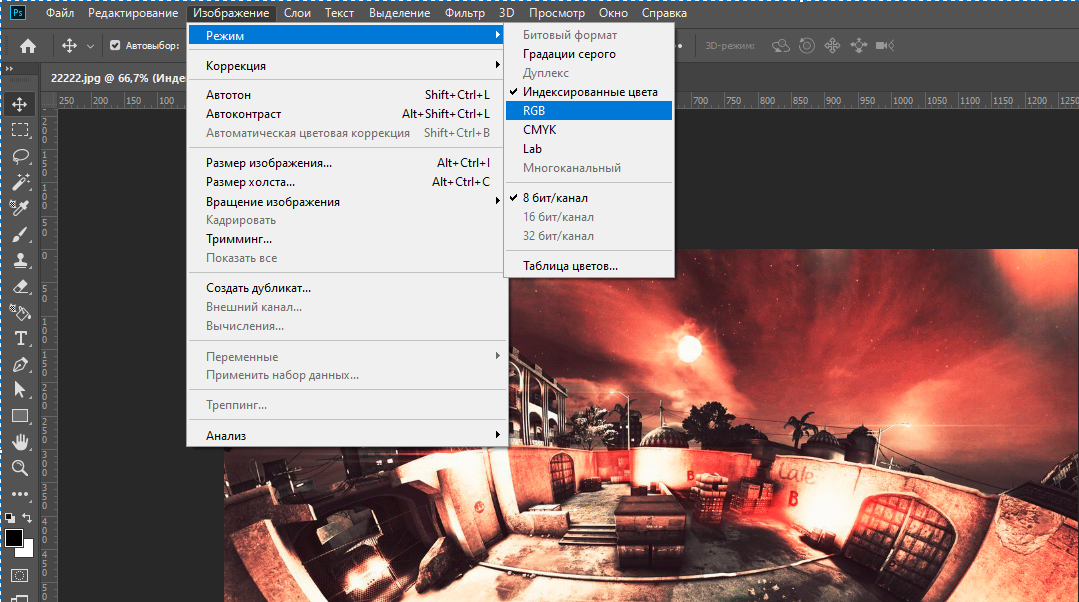Open the Файл menu

click(60, 13)
